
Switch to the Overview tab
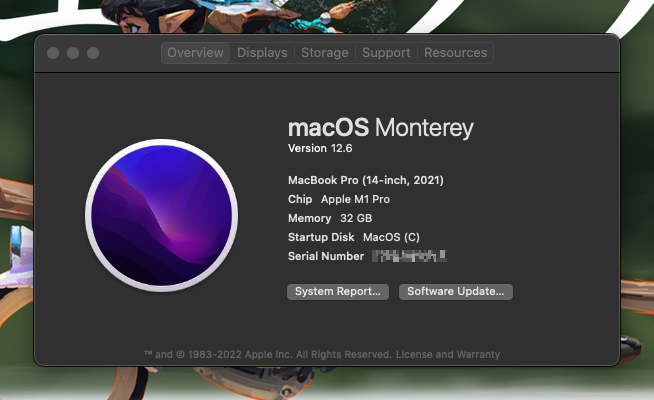195,53
